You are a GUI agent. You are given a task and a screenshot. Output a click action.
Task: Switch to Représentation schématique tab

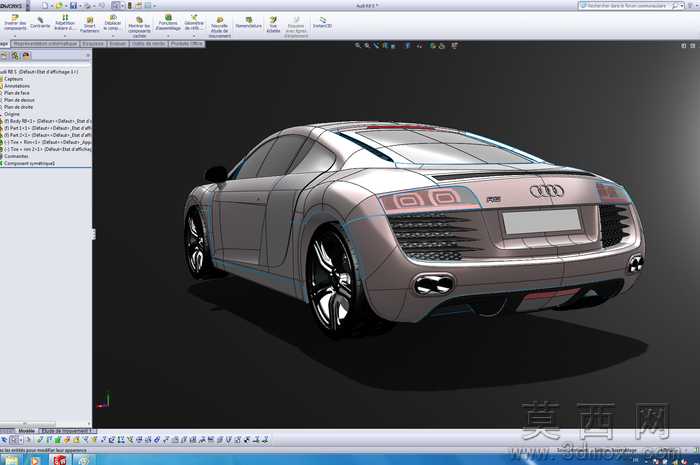(45, 44)
